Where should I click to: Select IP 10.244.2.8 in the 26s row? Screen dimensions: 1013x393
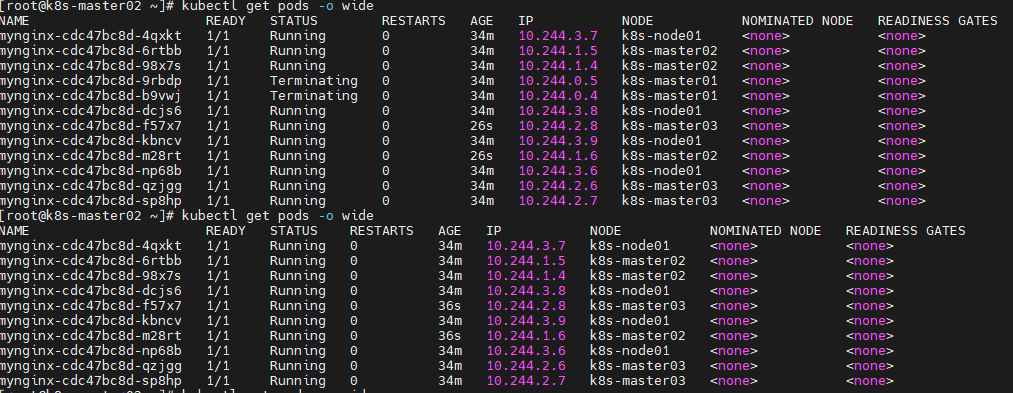tap(558, 125)
